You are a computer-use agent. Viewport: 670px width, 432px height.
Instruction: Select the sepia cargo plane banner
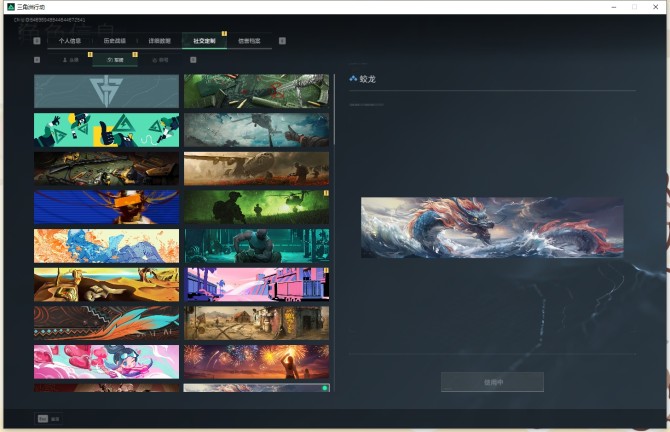point(256,169)
